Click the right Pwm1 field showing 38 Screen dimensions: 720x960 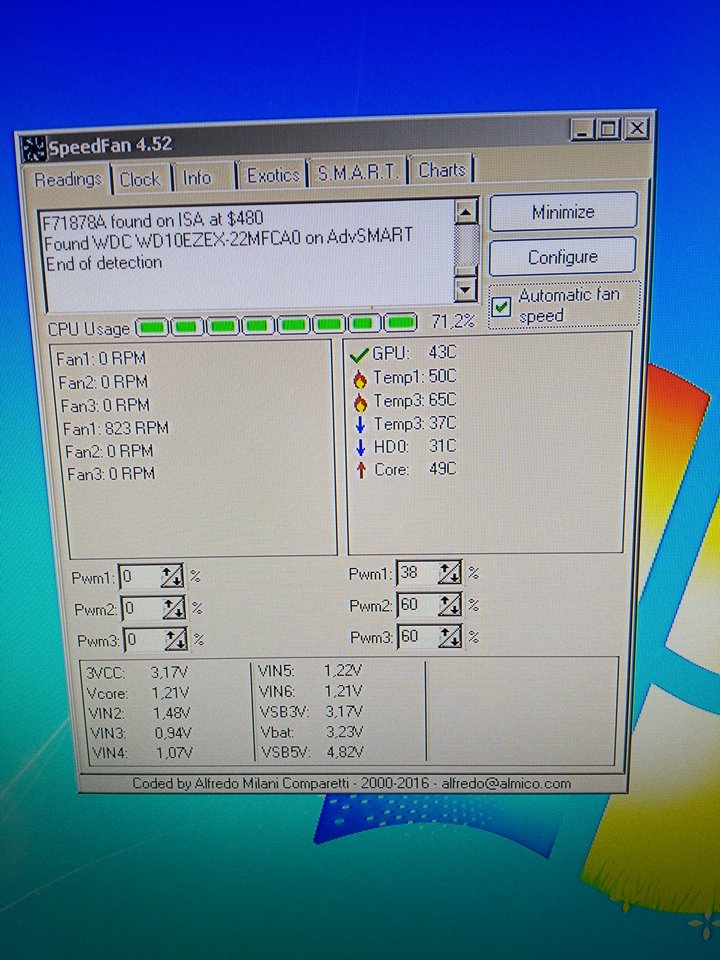tap(418, 573)
